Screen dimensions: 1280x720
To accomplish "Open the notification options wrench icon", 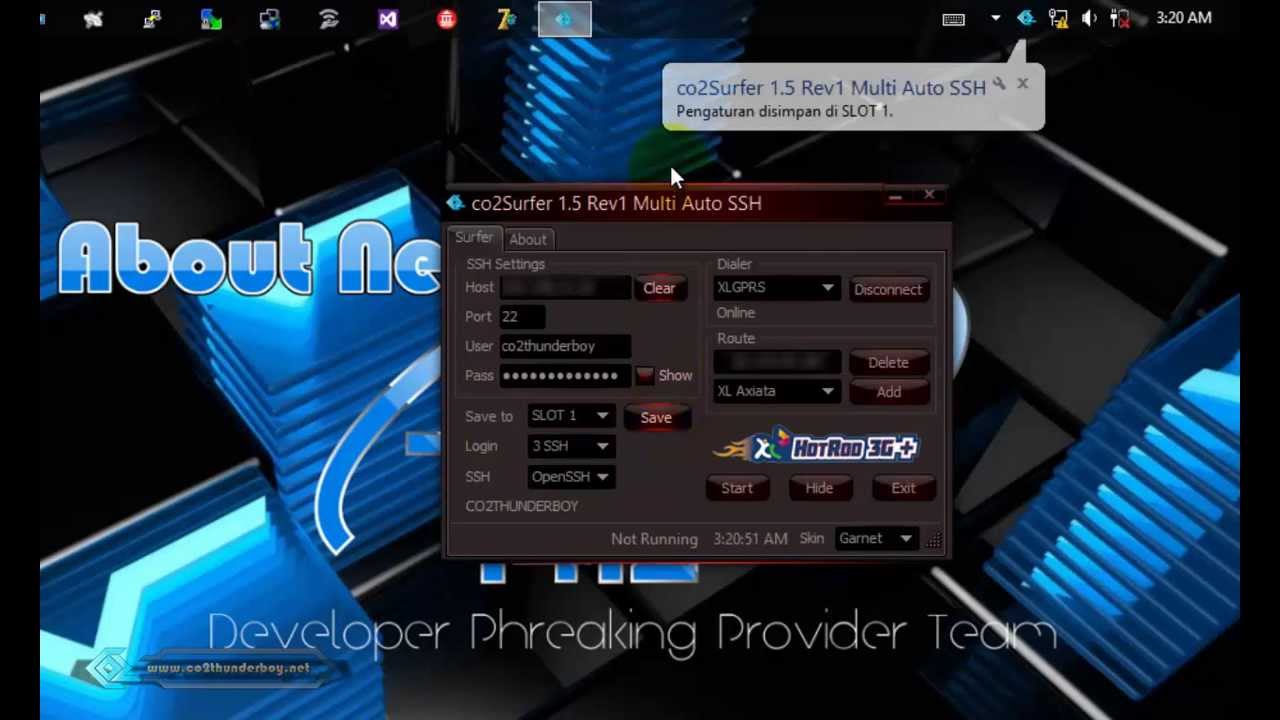I will pyautogui.click(x=998, y=85).
